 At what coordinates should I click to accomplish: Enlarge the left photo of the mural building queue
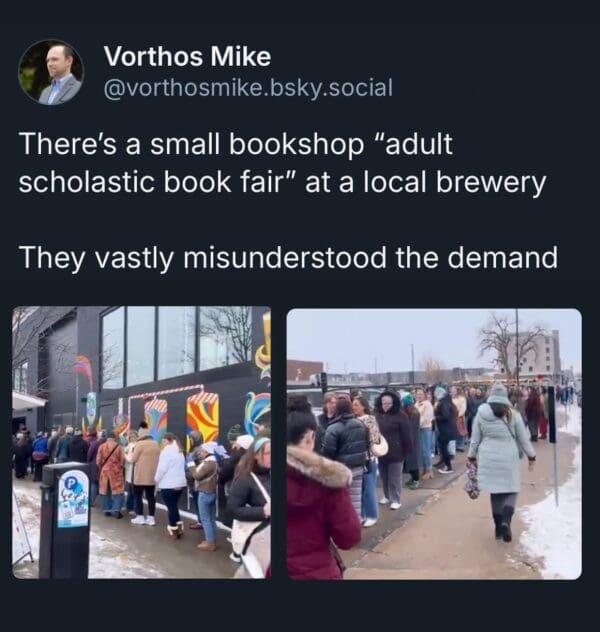coord(141,442)
